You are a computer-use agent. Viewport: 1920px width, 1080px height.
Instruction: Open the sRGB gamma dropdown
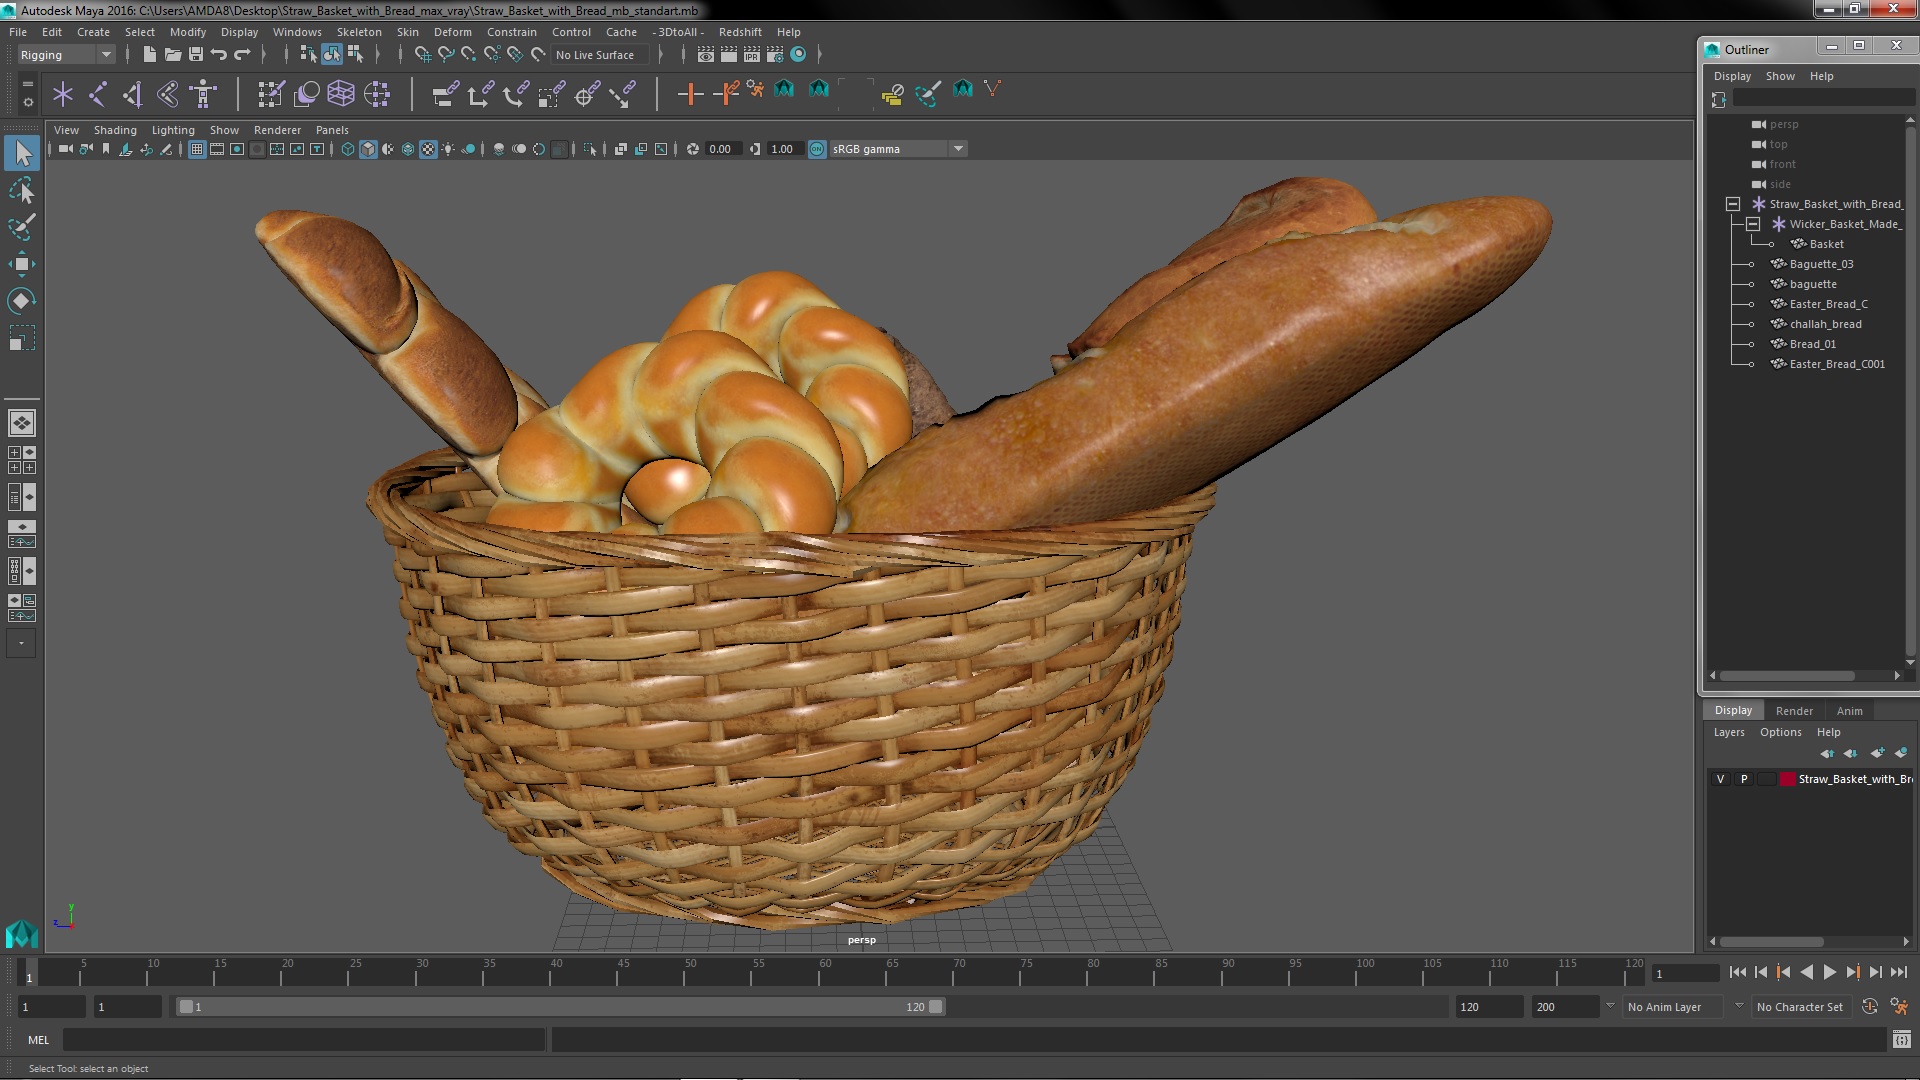tap(957, 149)
